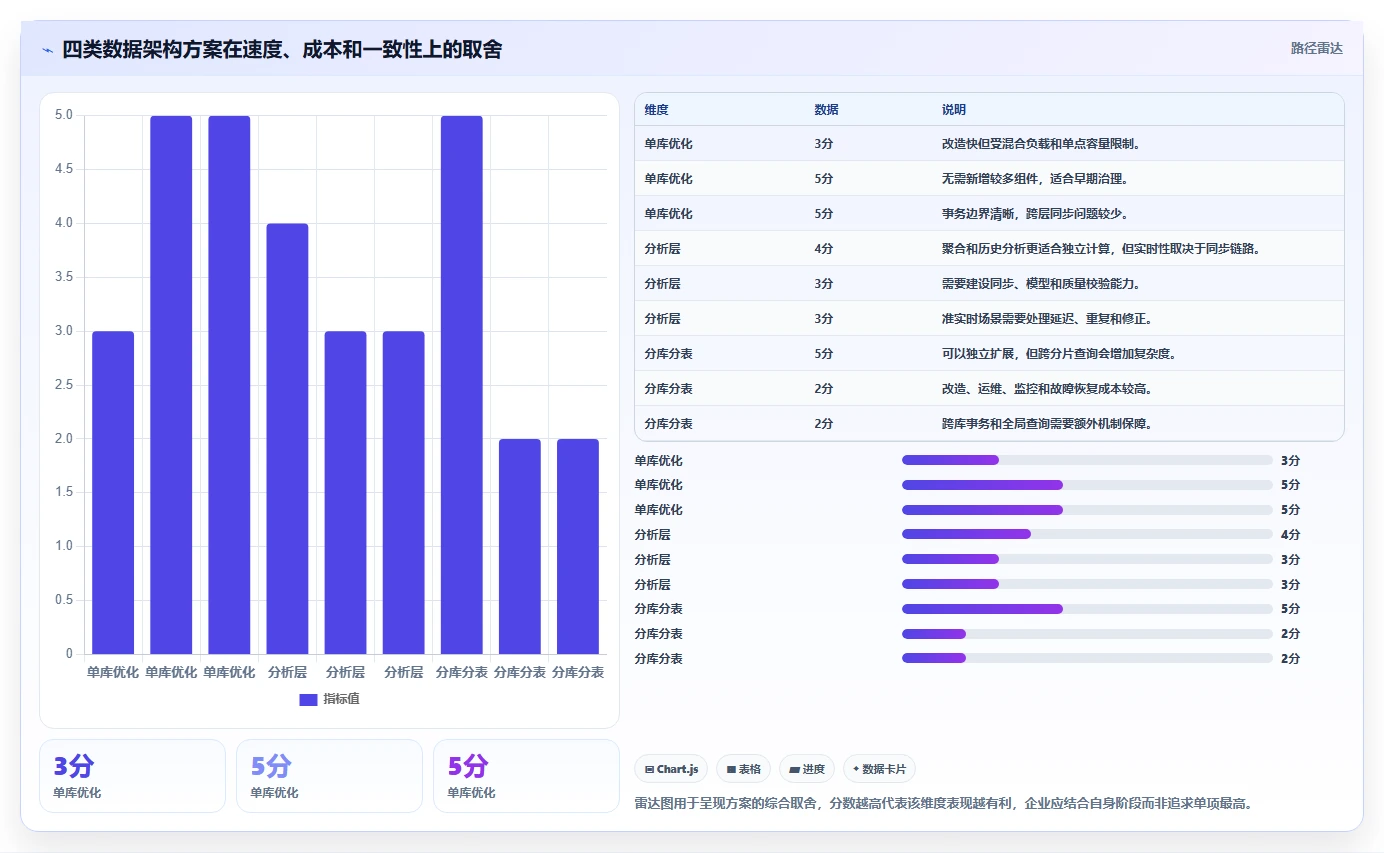Select the 单库优化 chart bar reaching 3.0
Screen dimensions: 1384x853
(113, 493)
